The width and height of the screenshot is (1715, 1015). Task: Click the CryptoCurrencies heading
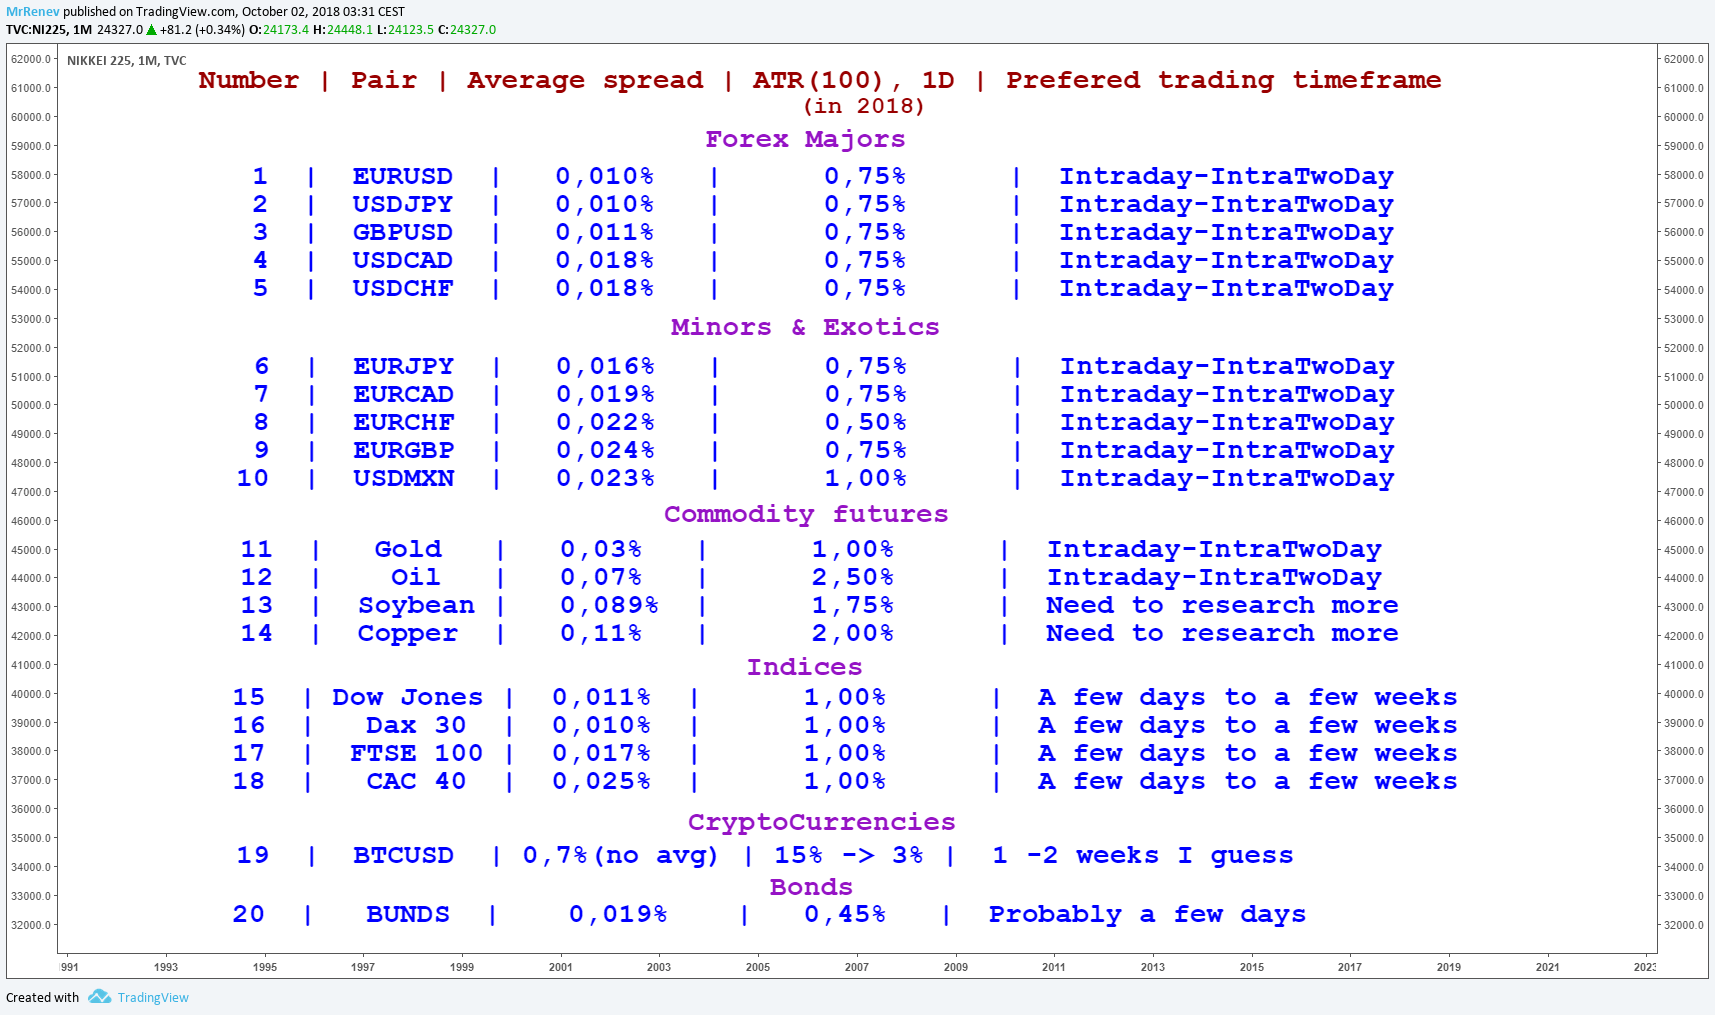click(x=822, y=822)
